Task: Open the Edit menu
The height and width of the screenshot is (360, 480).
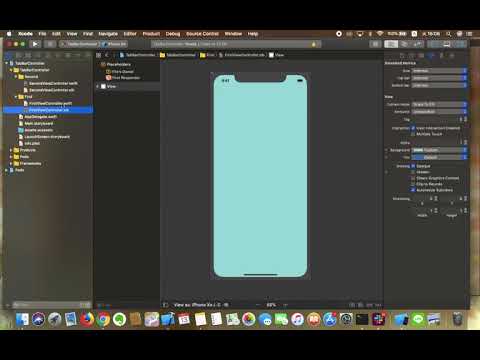Action: pyautogui.click(x=56, y=34)
